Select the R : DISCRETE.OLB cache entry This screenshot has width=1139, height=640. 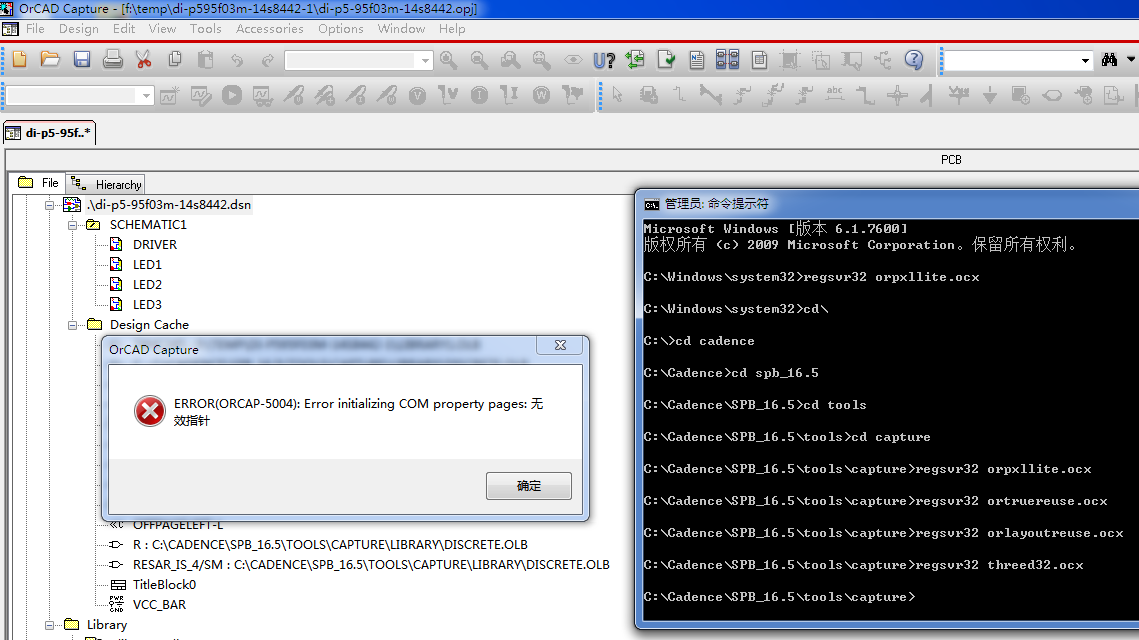(x=330, y=545)
